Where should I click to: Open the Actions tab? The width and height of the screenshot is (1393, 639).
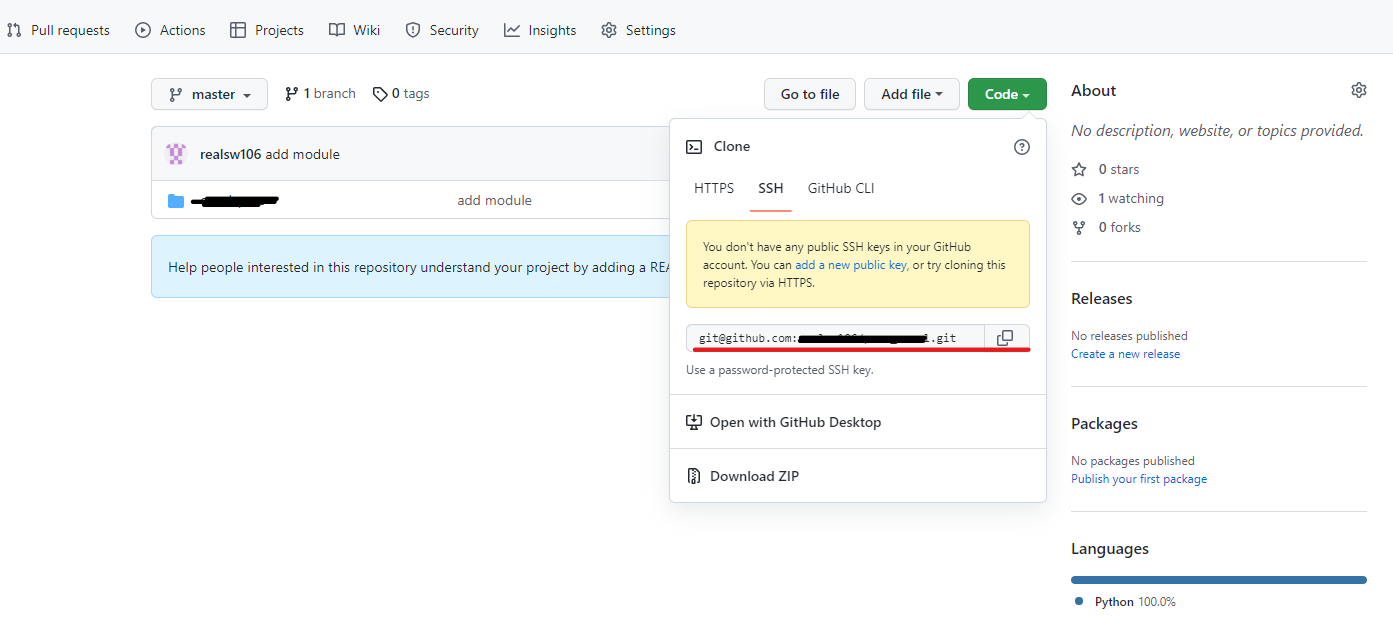170,30
